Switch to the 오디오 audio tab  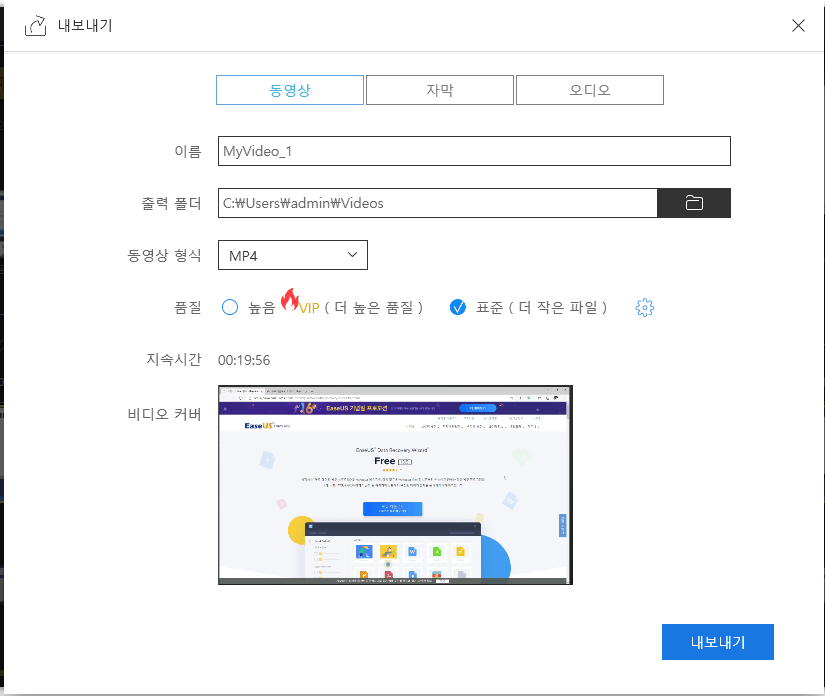589,89
